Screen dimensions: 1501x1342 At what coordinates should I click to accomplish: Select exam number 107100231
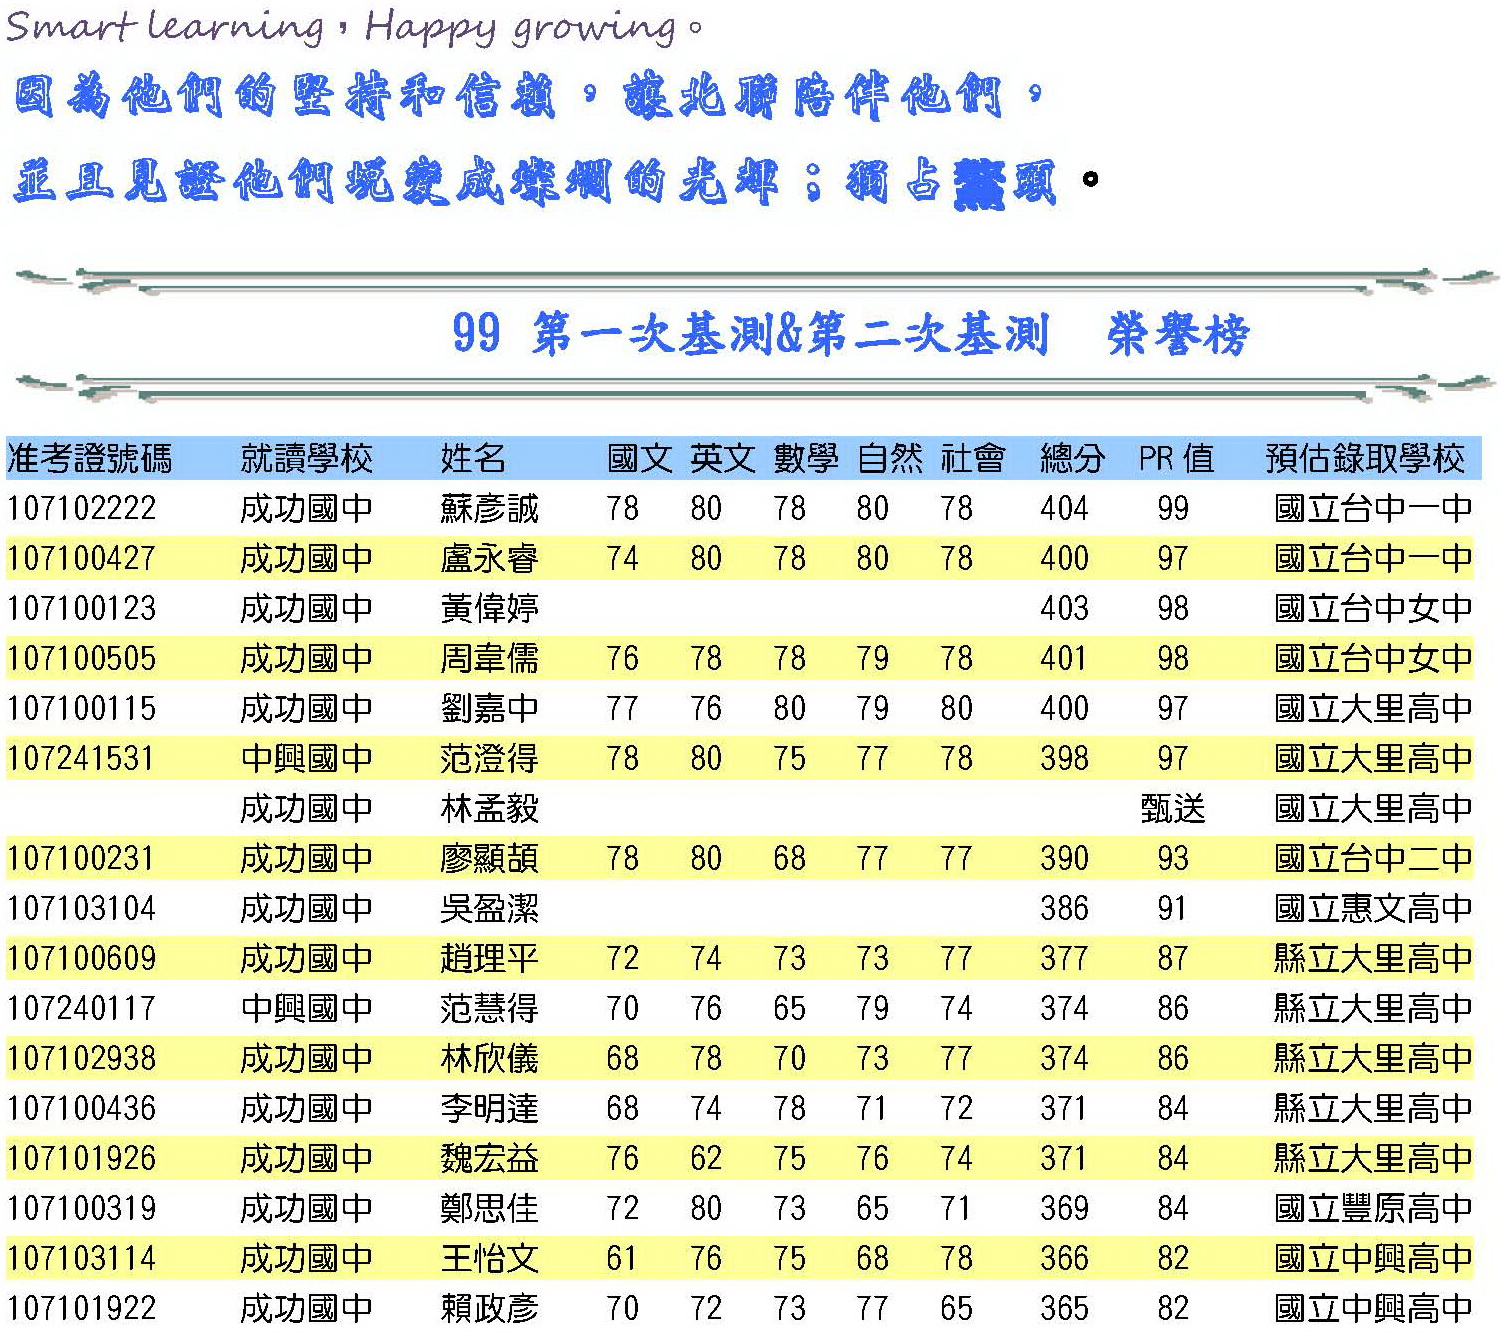pos(81,859)
